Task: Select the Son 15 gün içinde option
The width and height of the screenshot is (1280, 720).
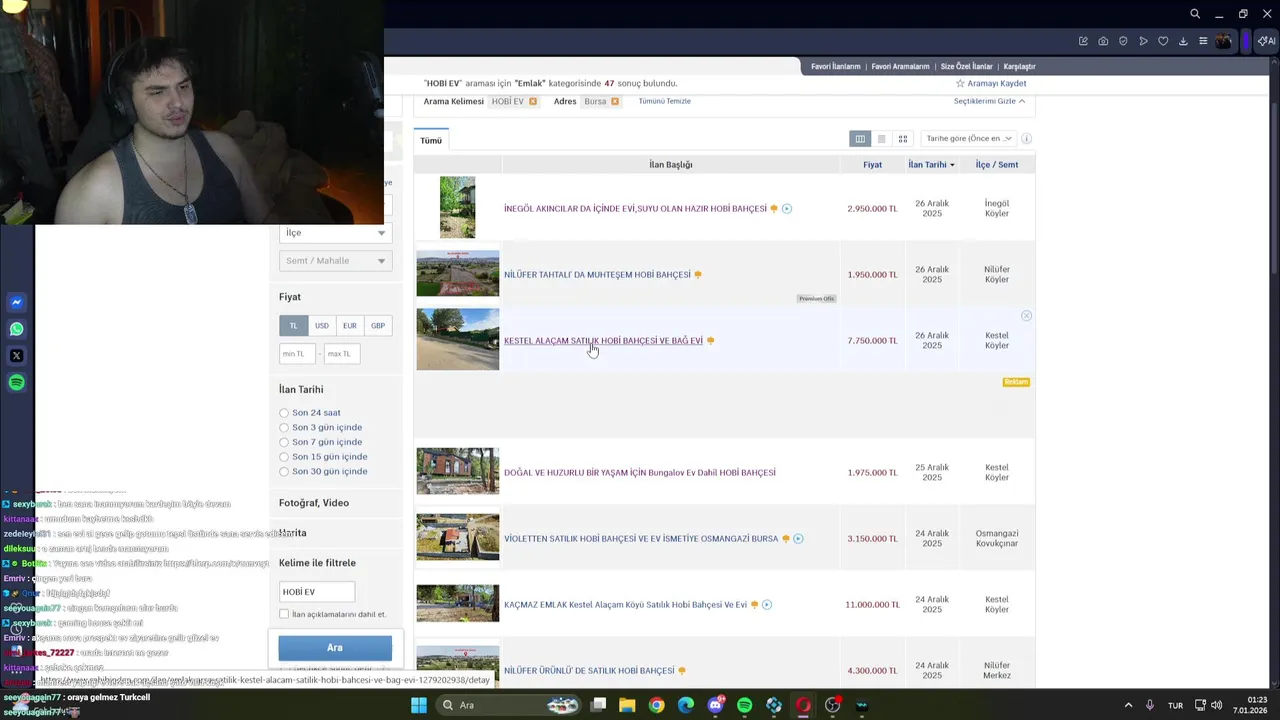Action: pos(284,457)
